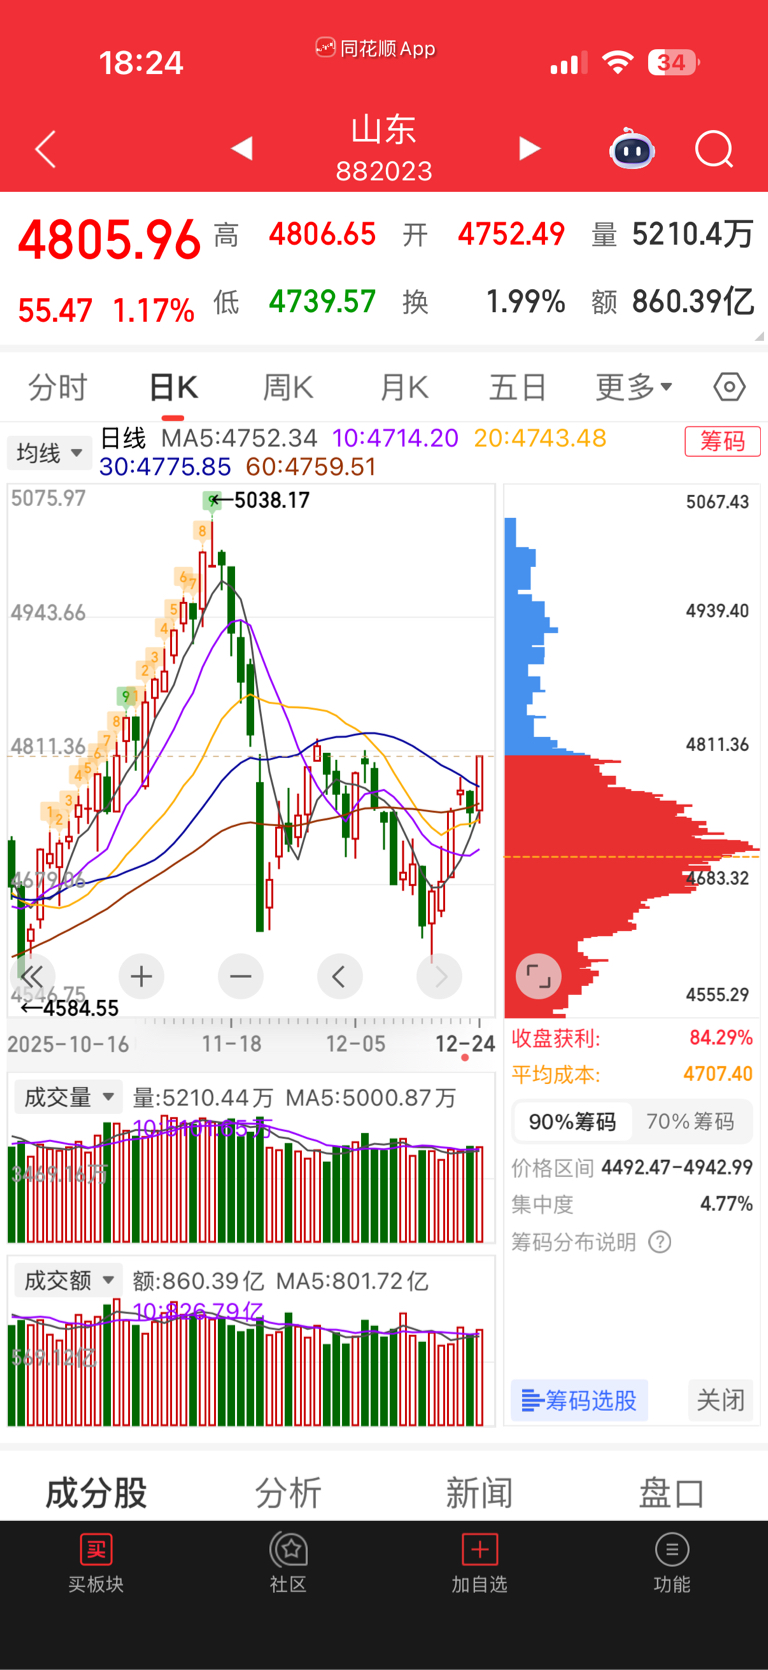
Task: Expand quote details corner triangle
Action: [760, 337]
